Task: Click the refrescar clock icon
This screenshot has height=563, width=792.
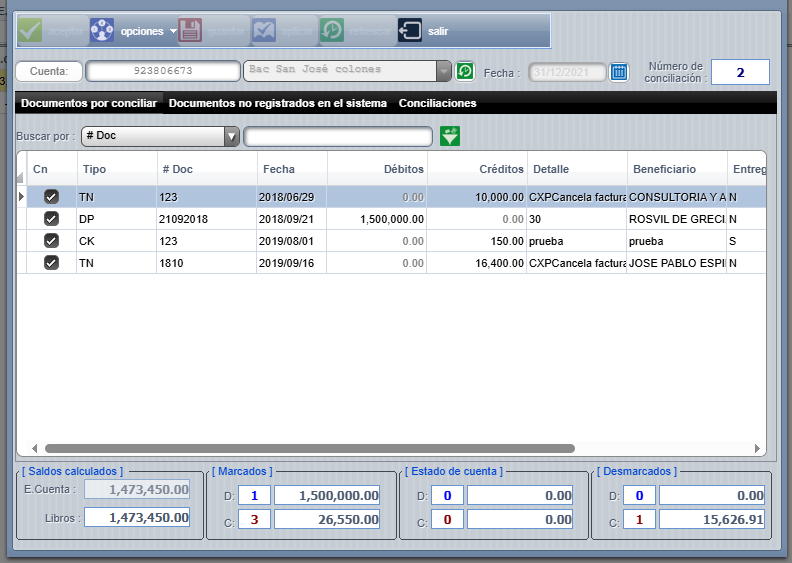Action: [332, 31]
